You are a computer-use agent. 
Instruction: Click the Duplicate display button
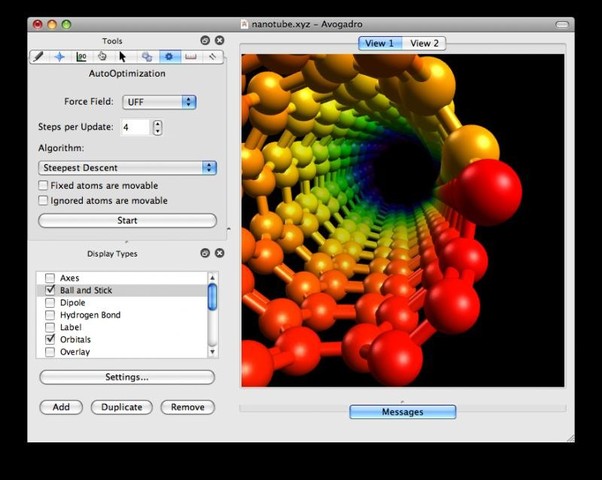click(122, 407)
